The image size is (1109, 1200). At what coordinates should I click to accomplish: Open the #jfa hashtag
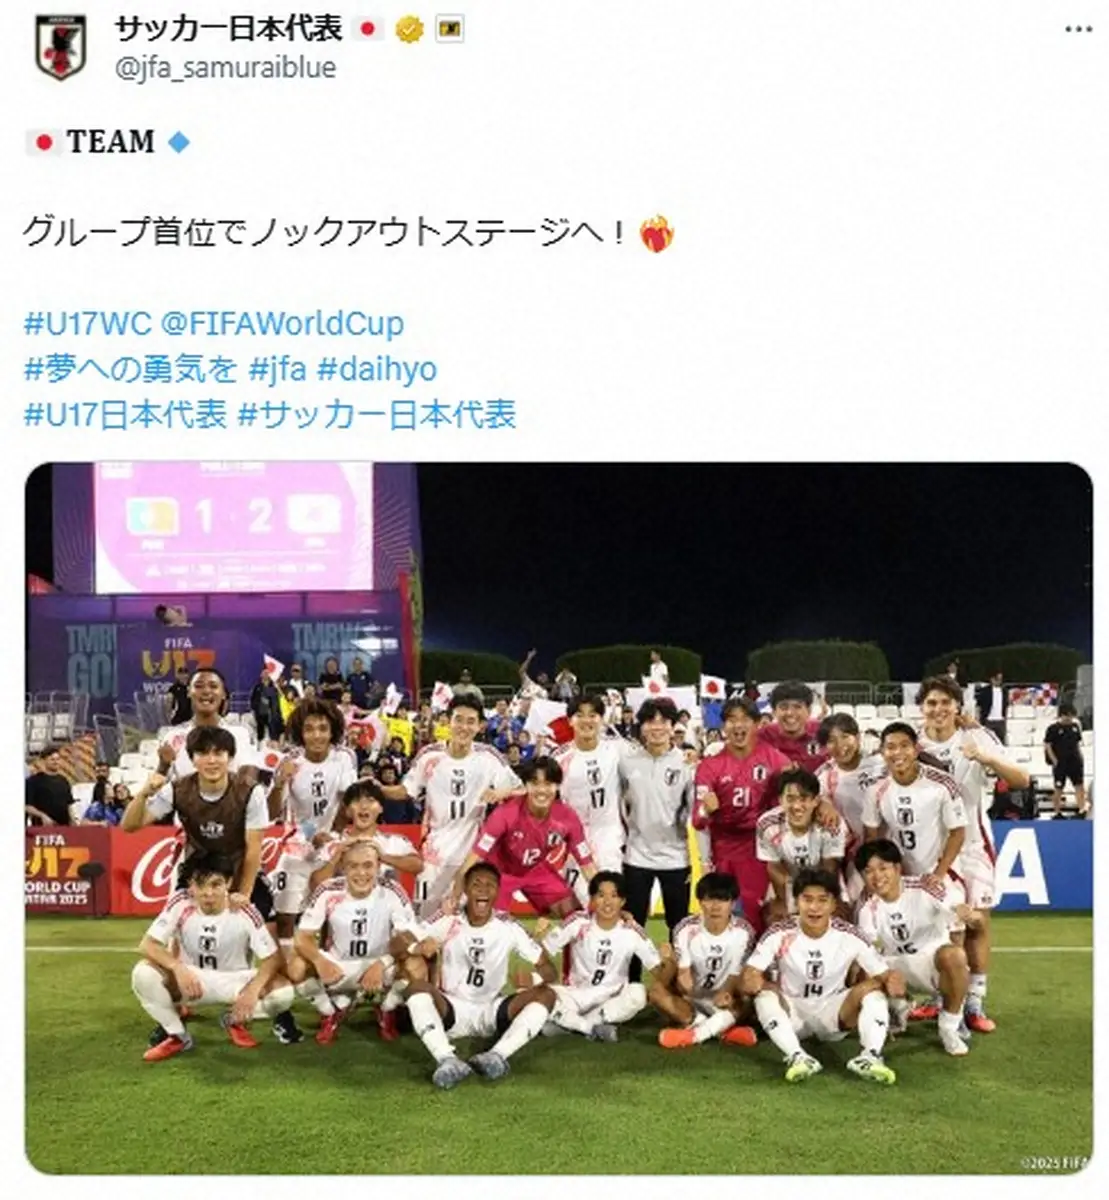277,369
